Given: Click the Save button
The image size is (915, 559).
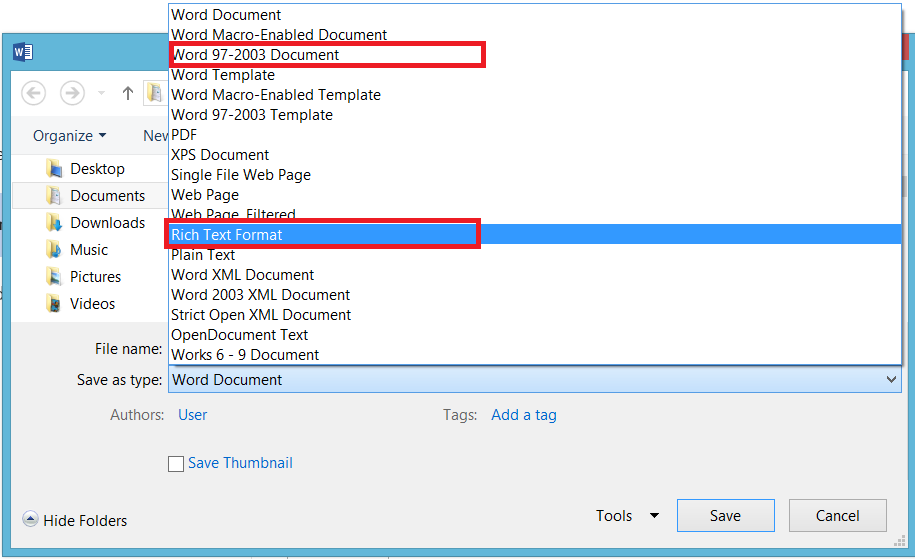Looking at the screenshot, I should tap(725, 516).
